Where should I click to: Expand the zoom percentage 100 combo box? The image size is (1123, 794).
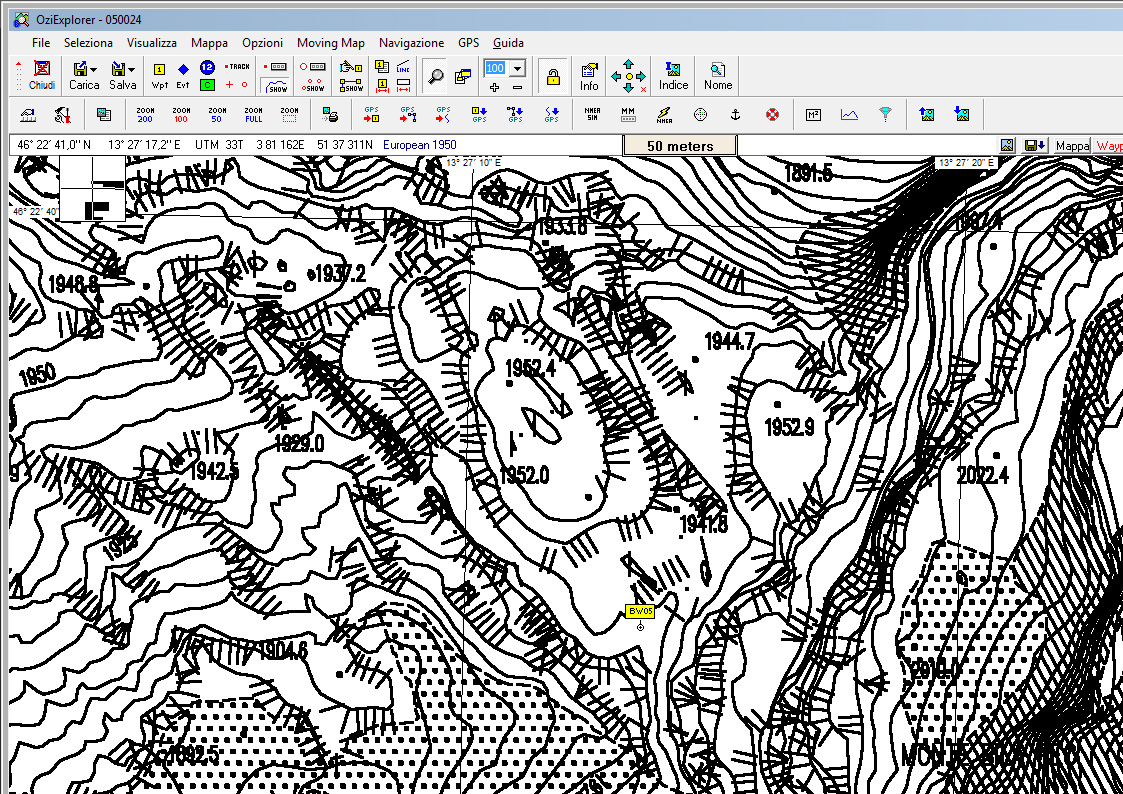517,68
